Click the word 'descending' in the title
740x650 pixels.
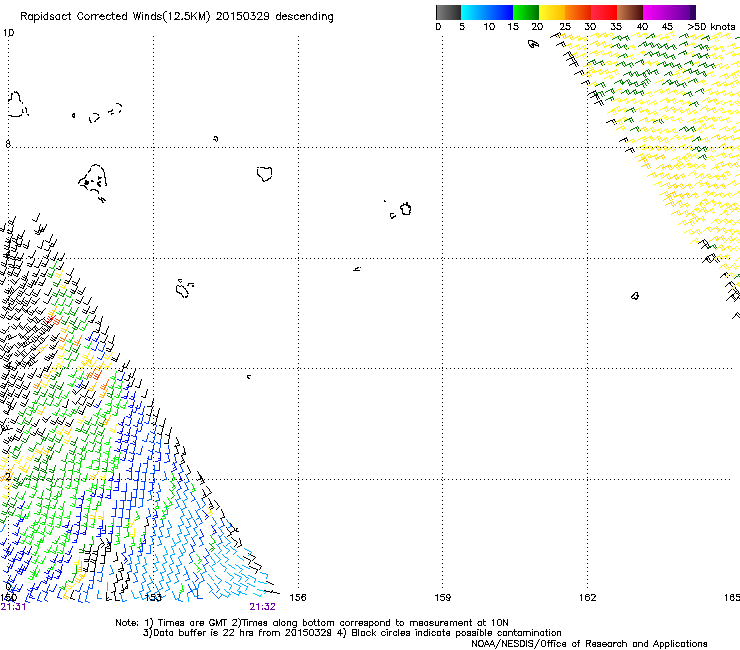[x=304, y=17]
